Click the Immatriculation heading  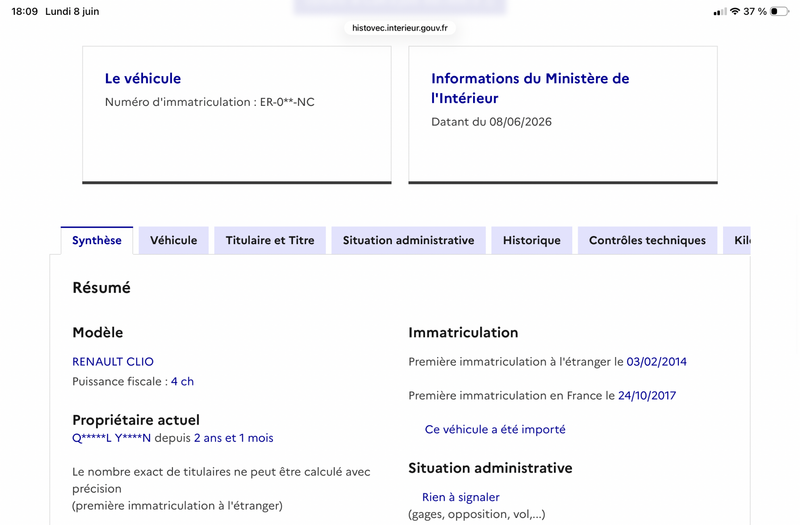463,333
